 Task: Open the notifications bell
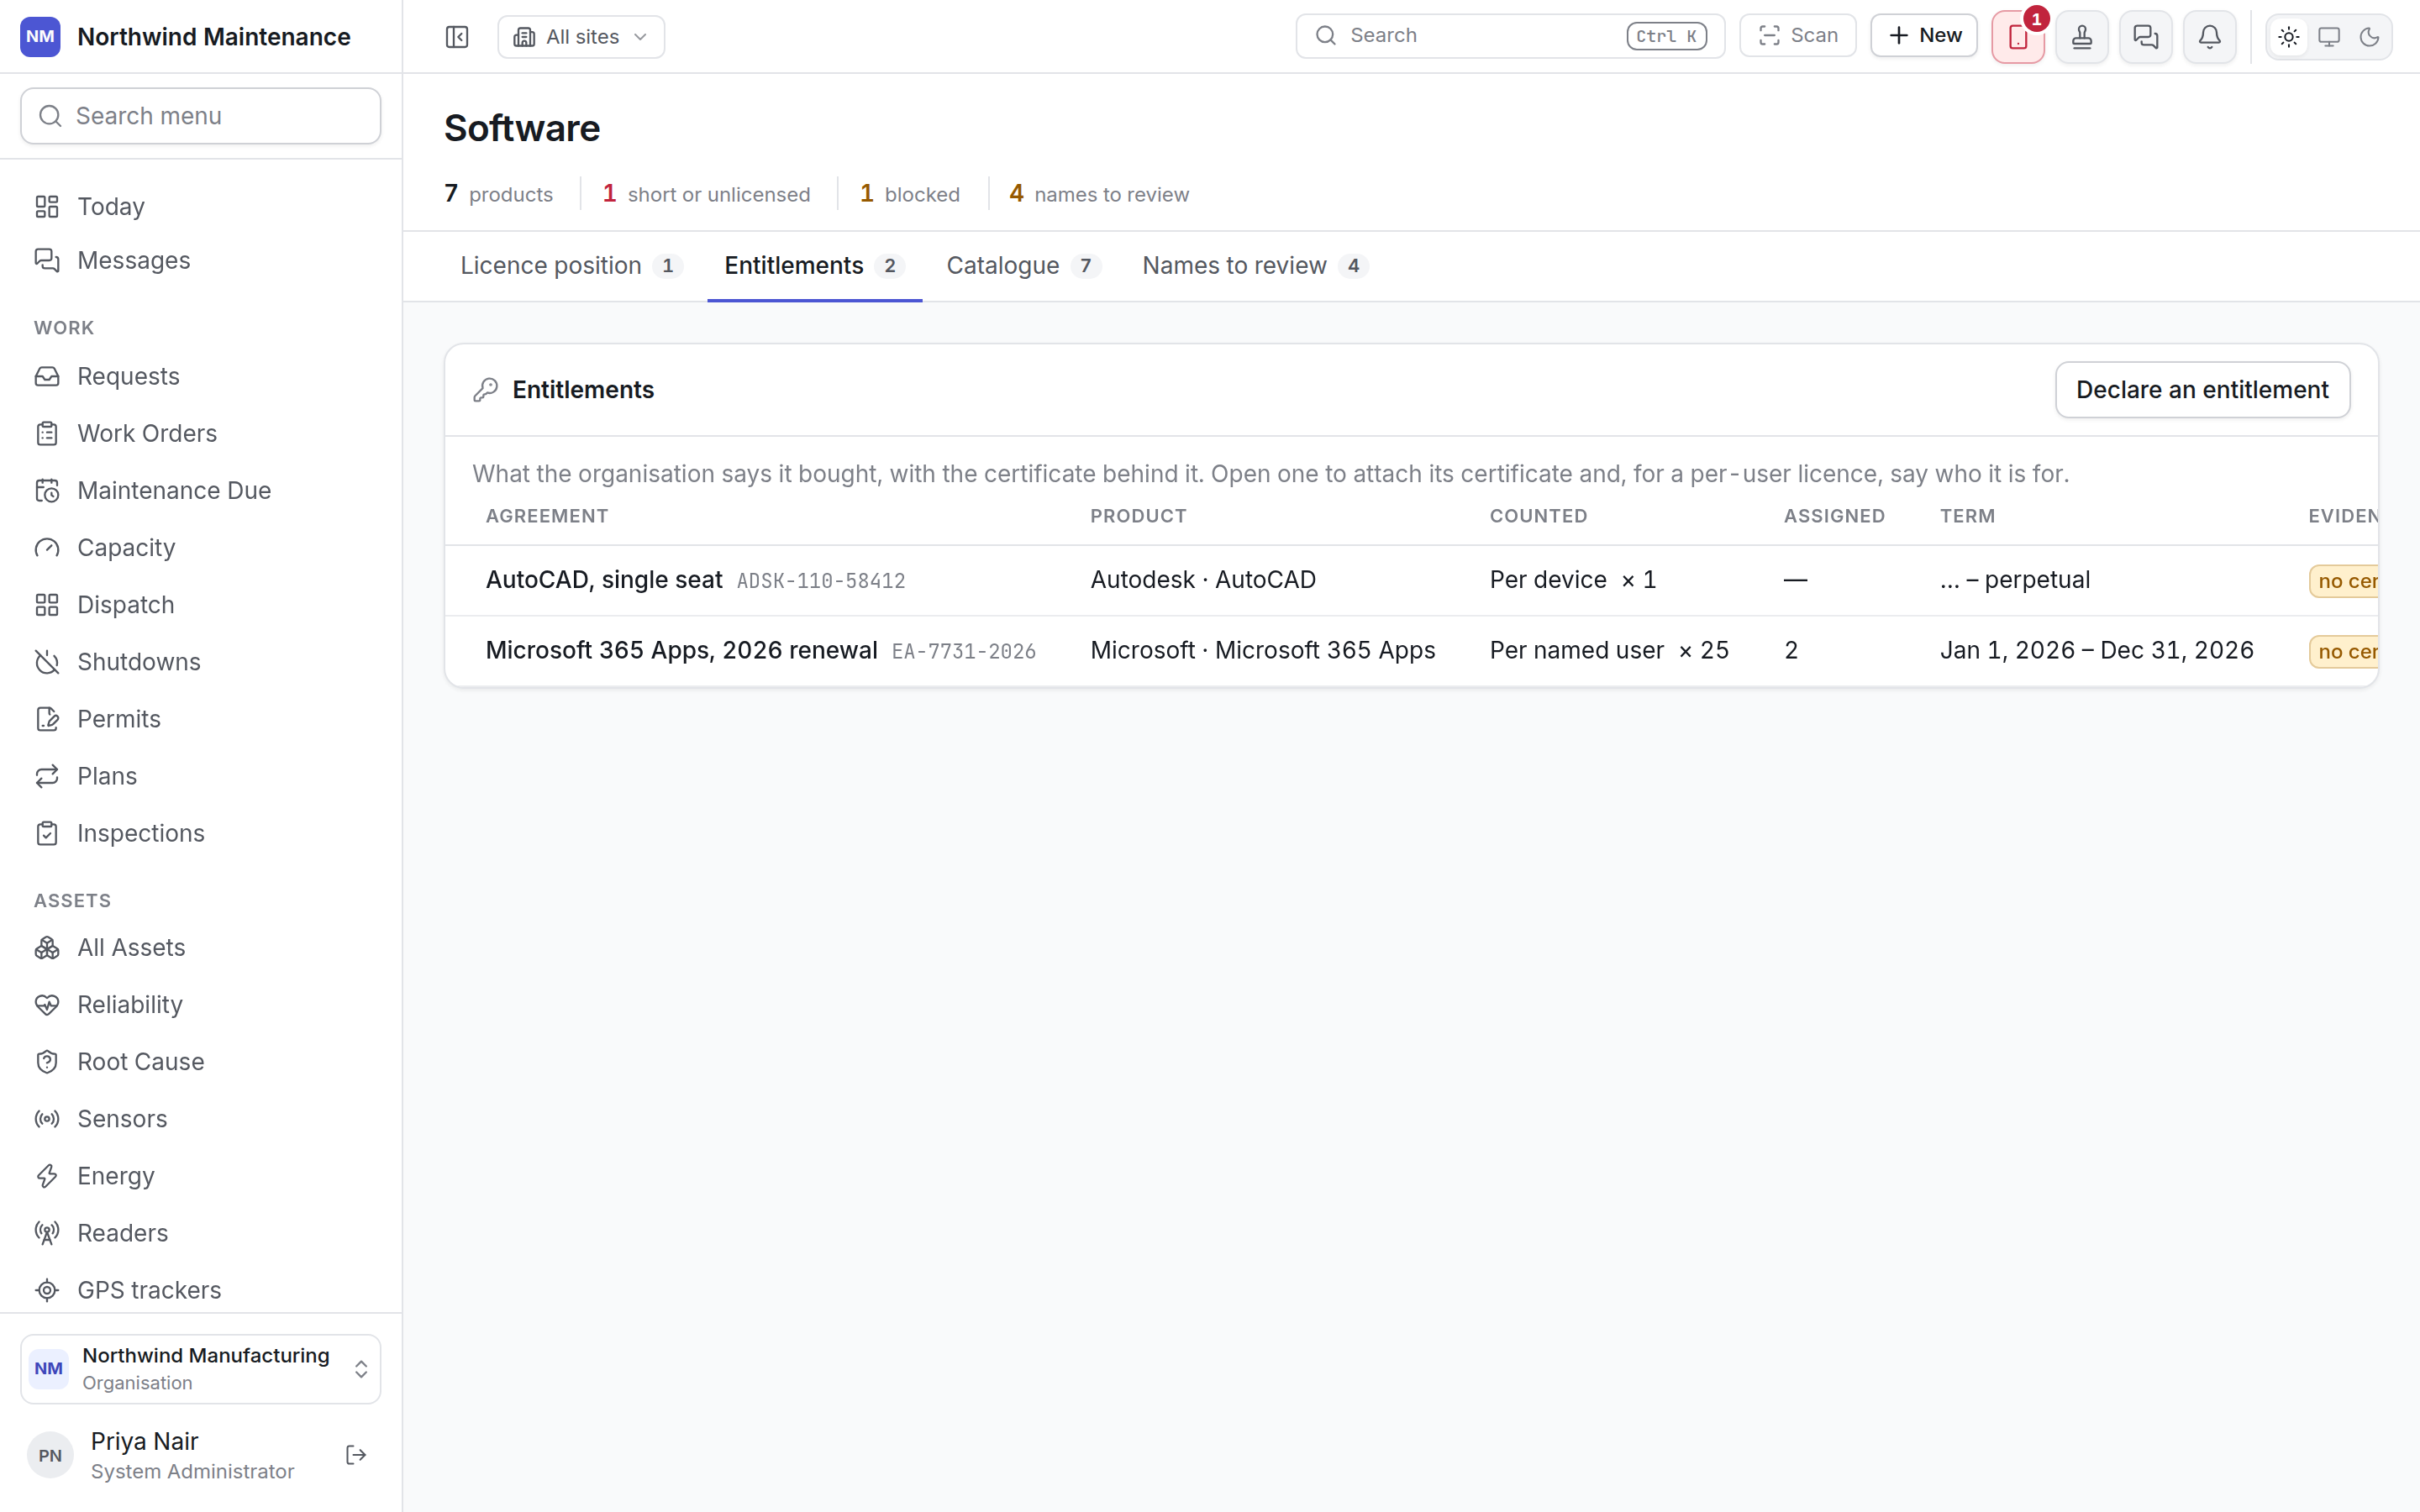(2210, 37)
